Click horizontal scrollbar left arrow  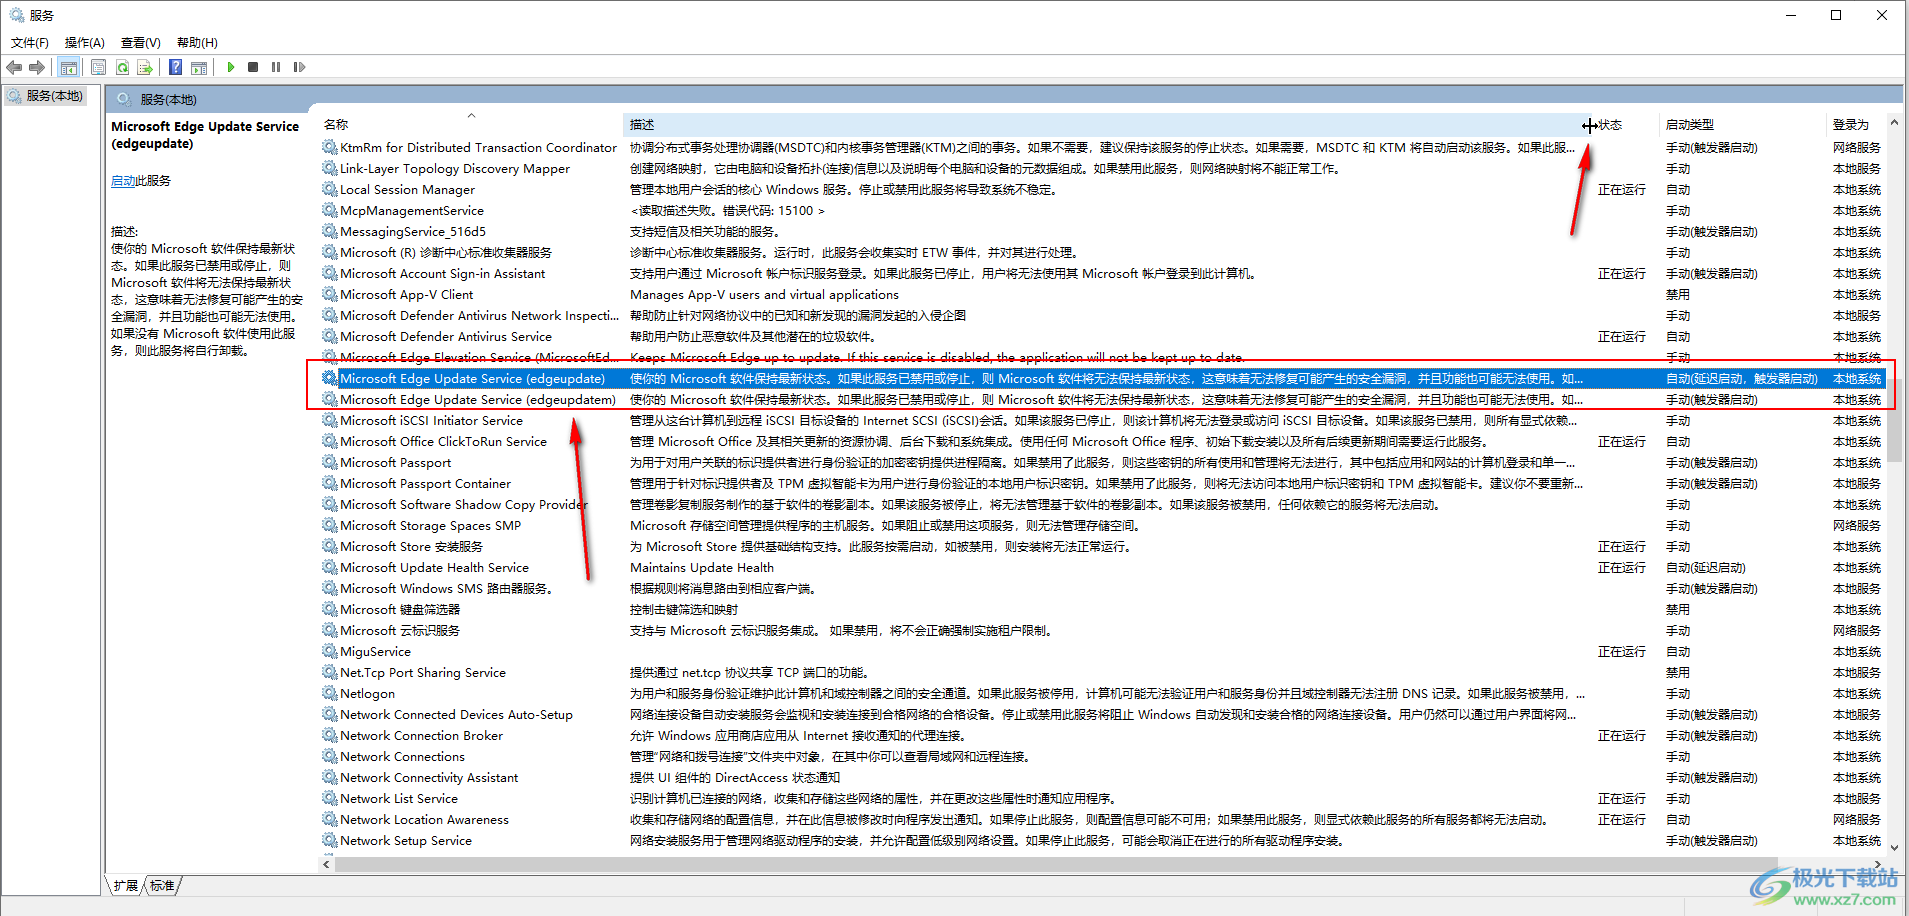[x=327, y=864]
